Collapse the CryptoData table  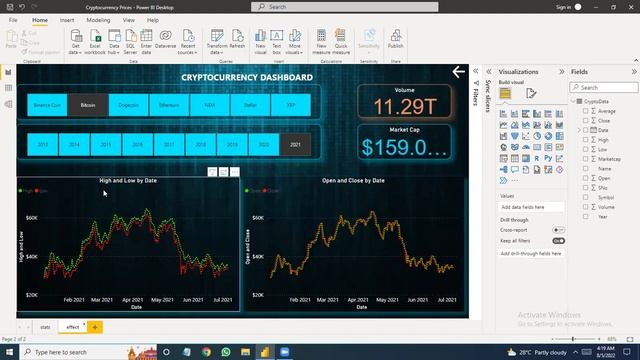[x=573, y=101]
